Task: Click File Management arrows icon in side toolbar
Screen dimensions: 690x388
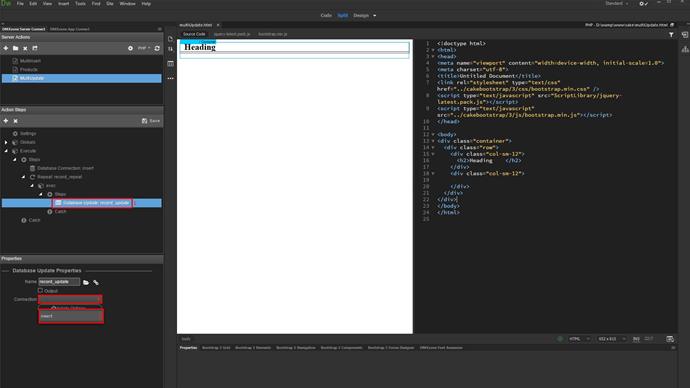Action: [170, 49]
